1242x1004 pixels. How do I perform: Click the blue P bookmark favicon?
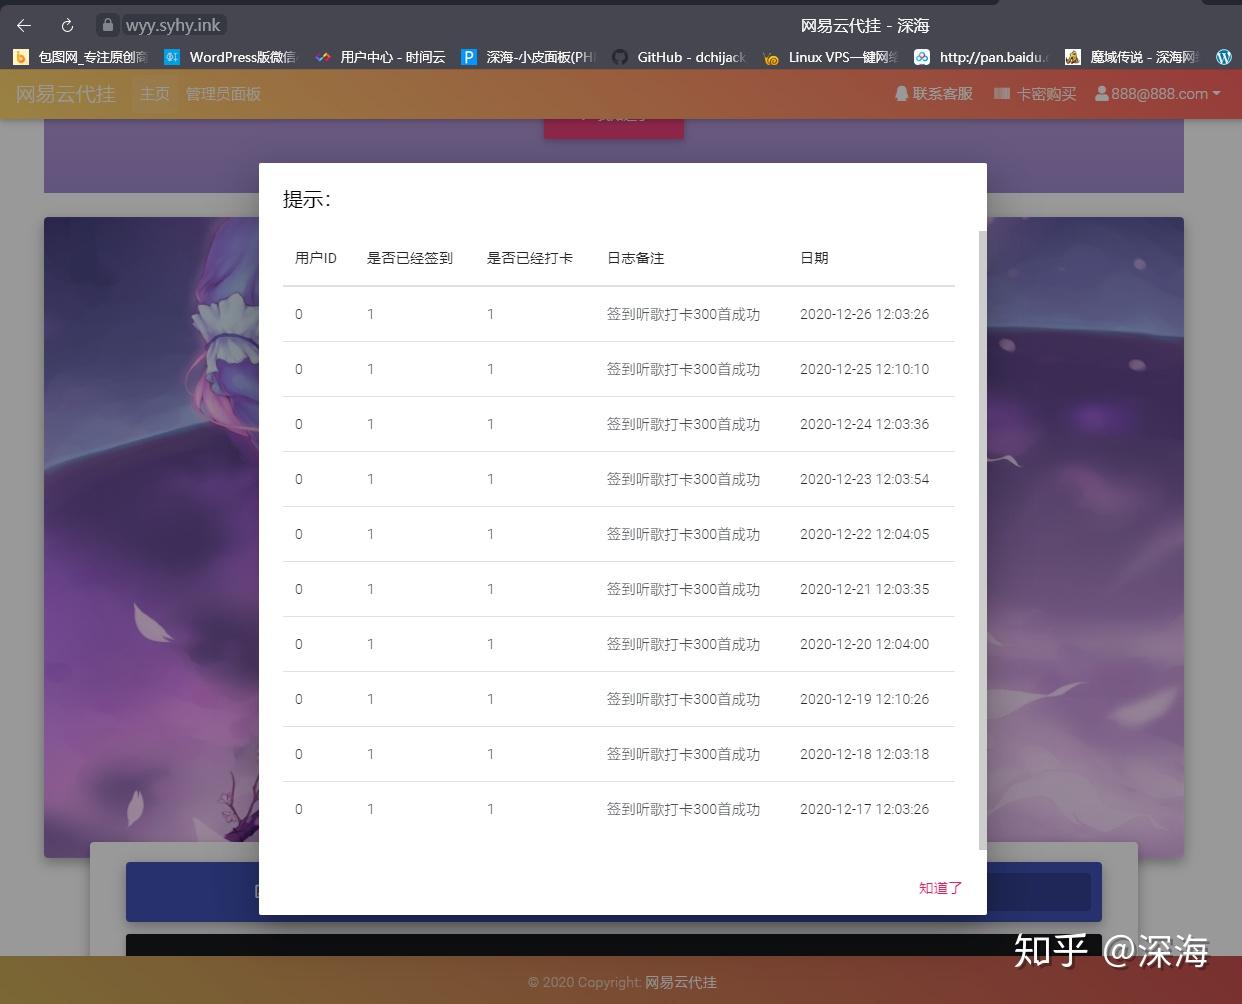(x=469, y=57)
